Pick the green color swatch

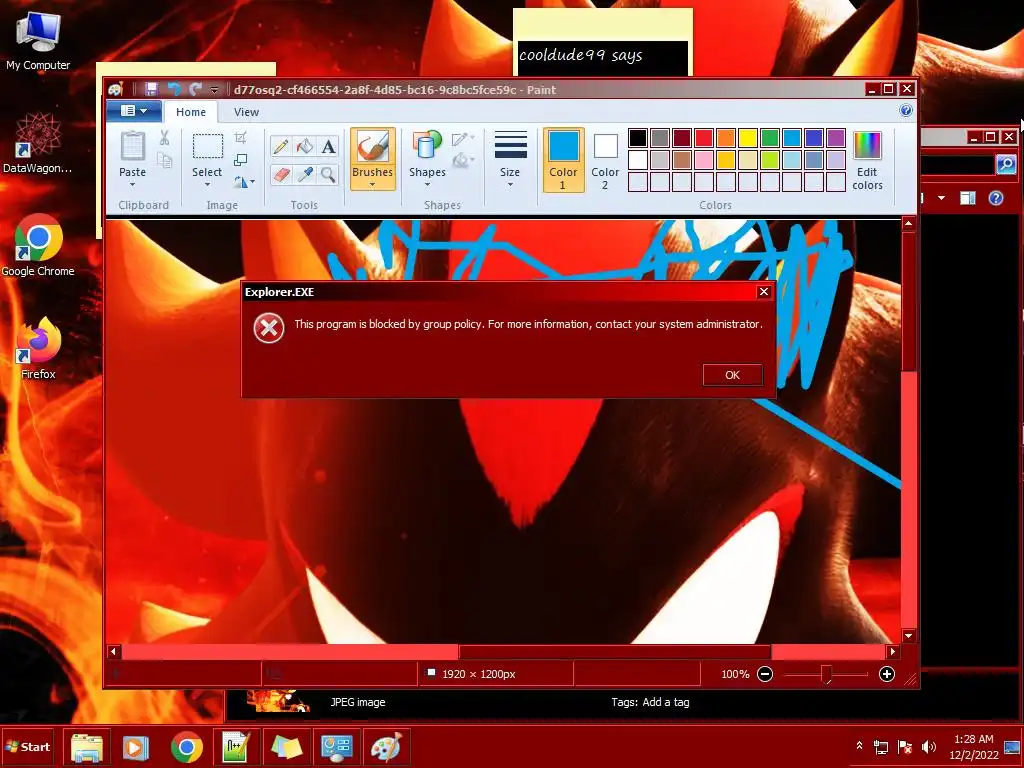pos(770,138)
